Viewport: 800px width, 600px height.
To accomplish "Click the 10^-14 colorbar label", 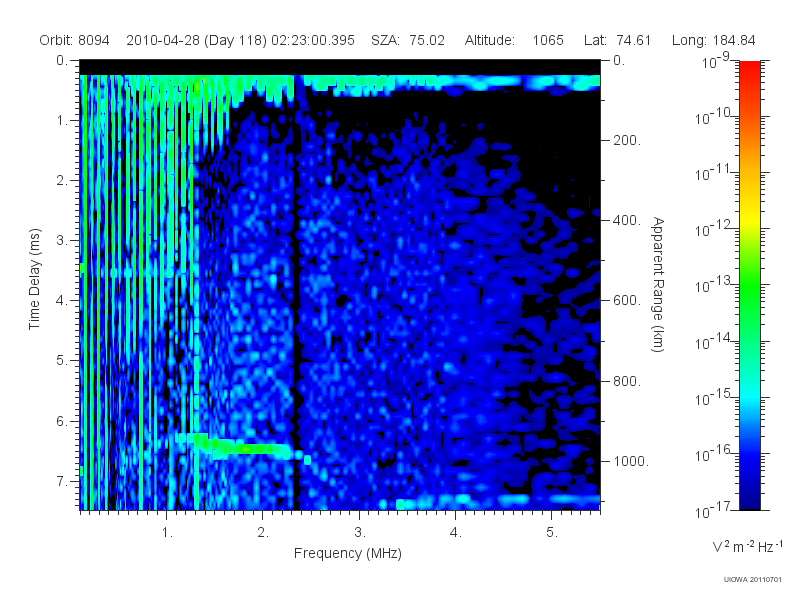I will (x=715, y=342).
